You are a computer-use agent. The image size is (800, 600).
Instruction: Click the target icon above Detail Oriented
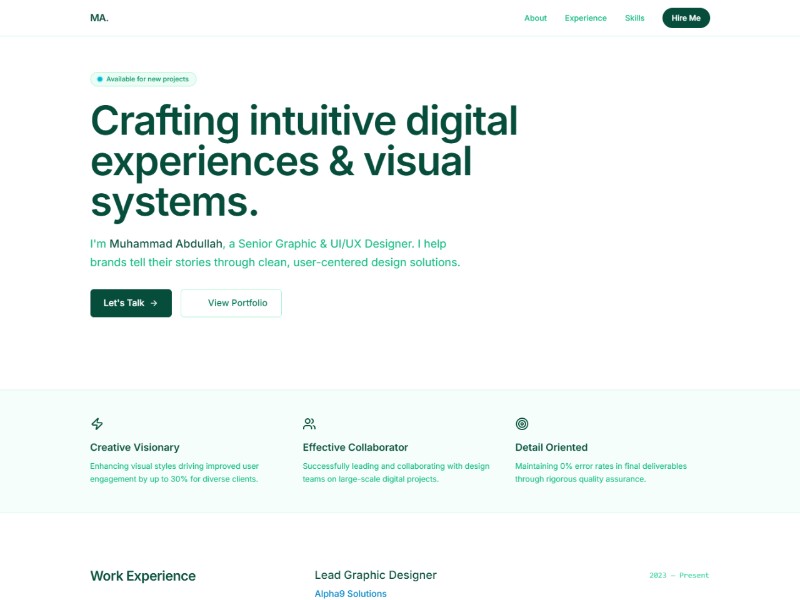[x=522, y=424]
